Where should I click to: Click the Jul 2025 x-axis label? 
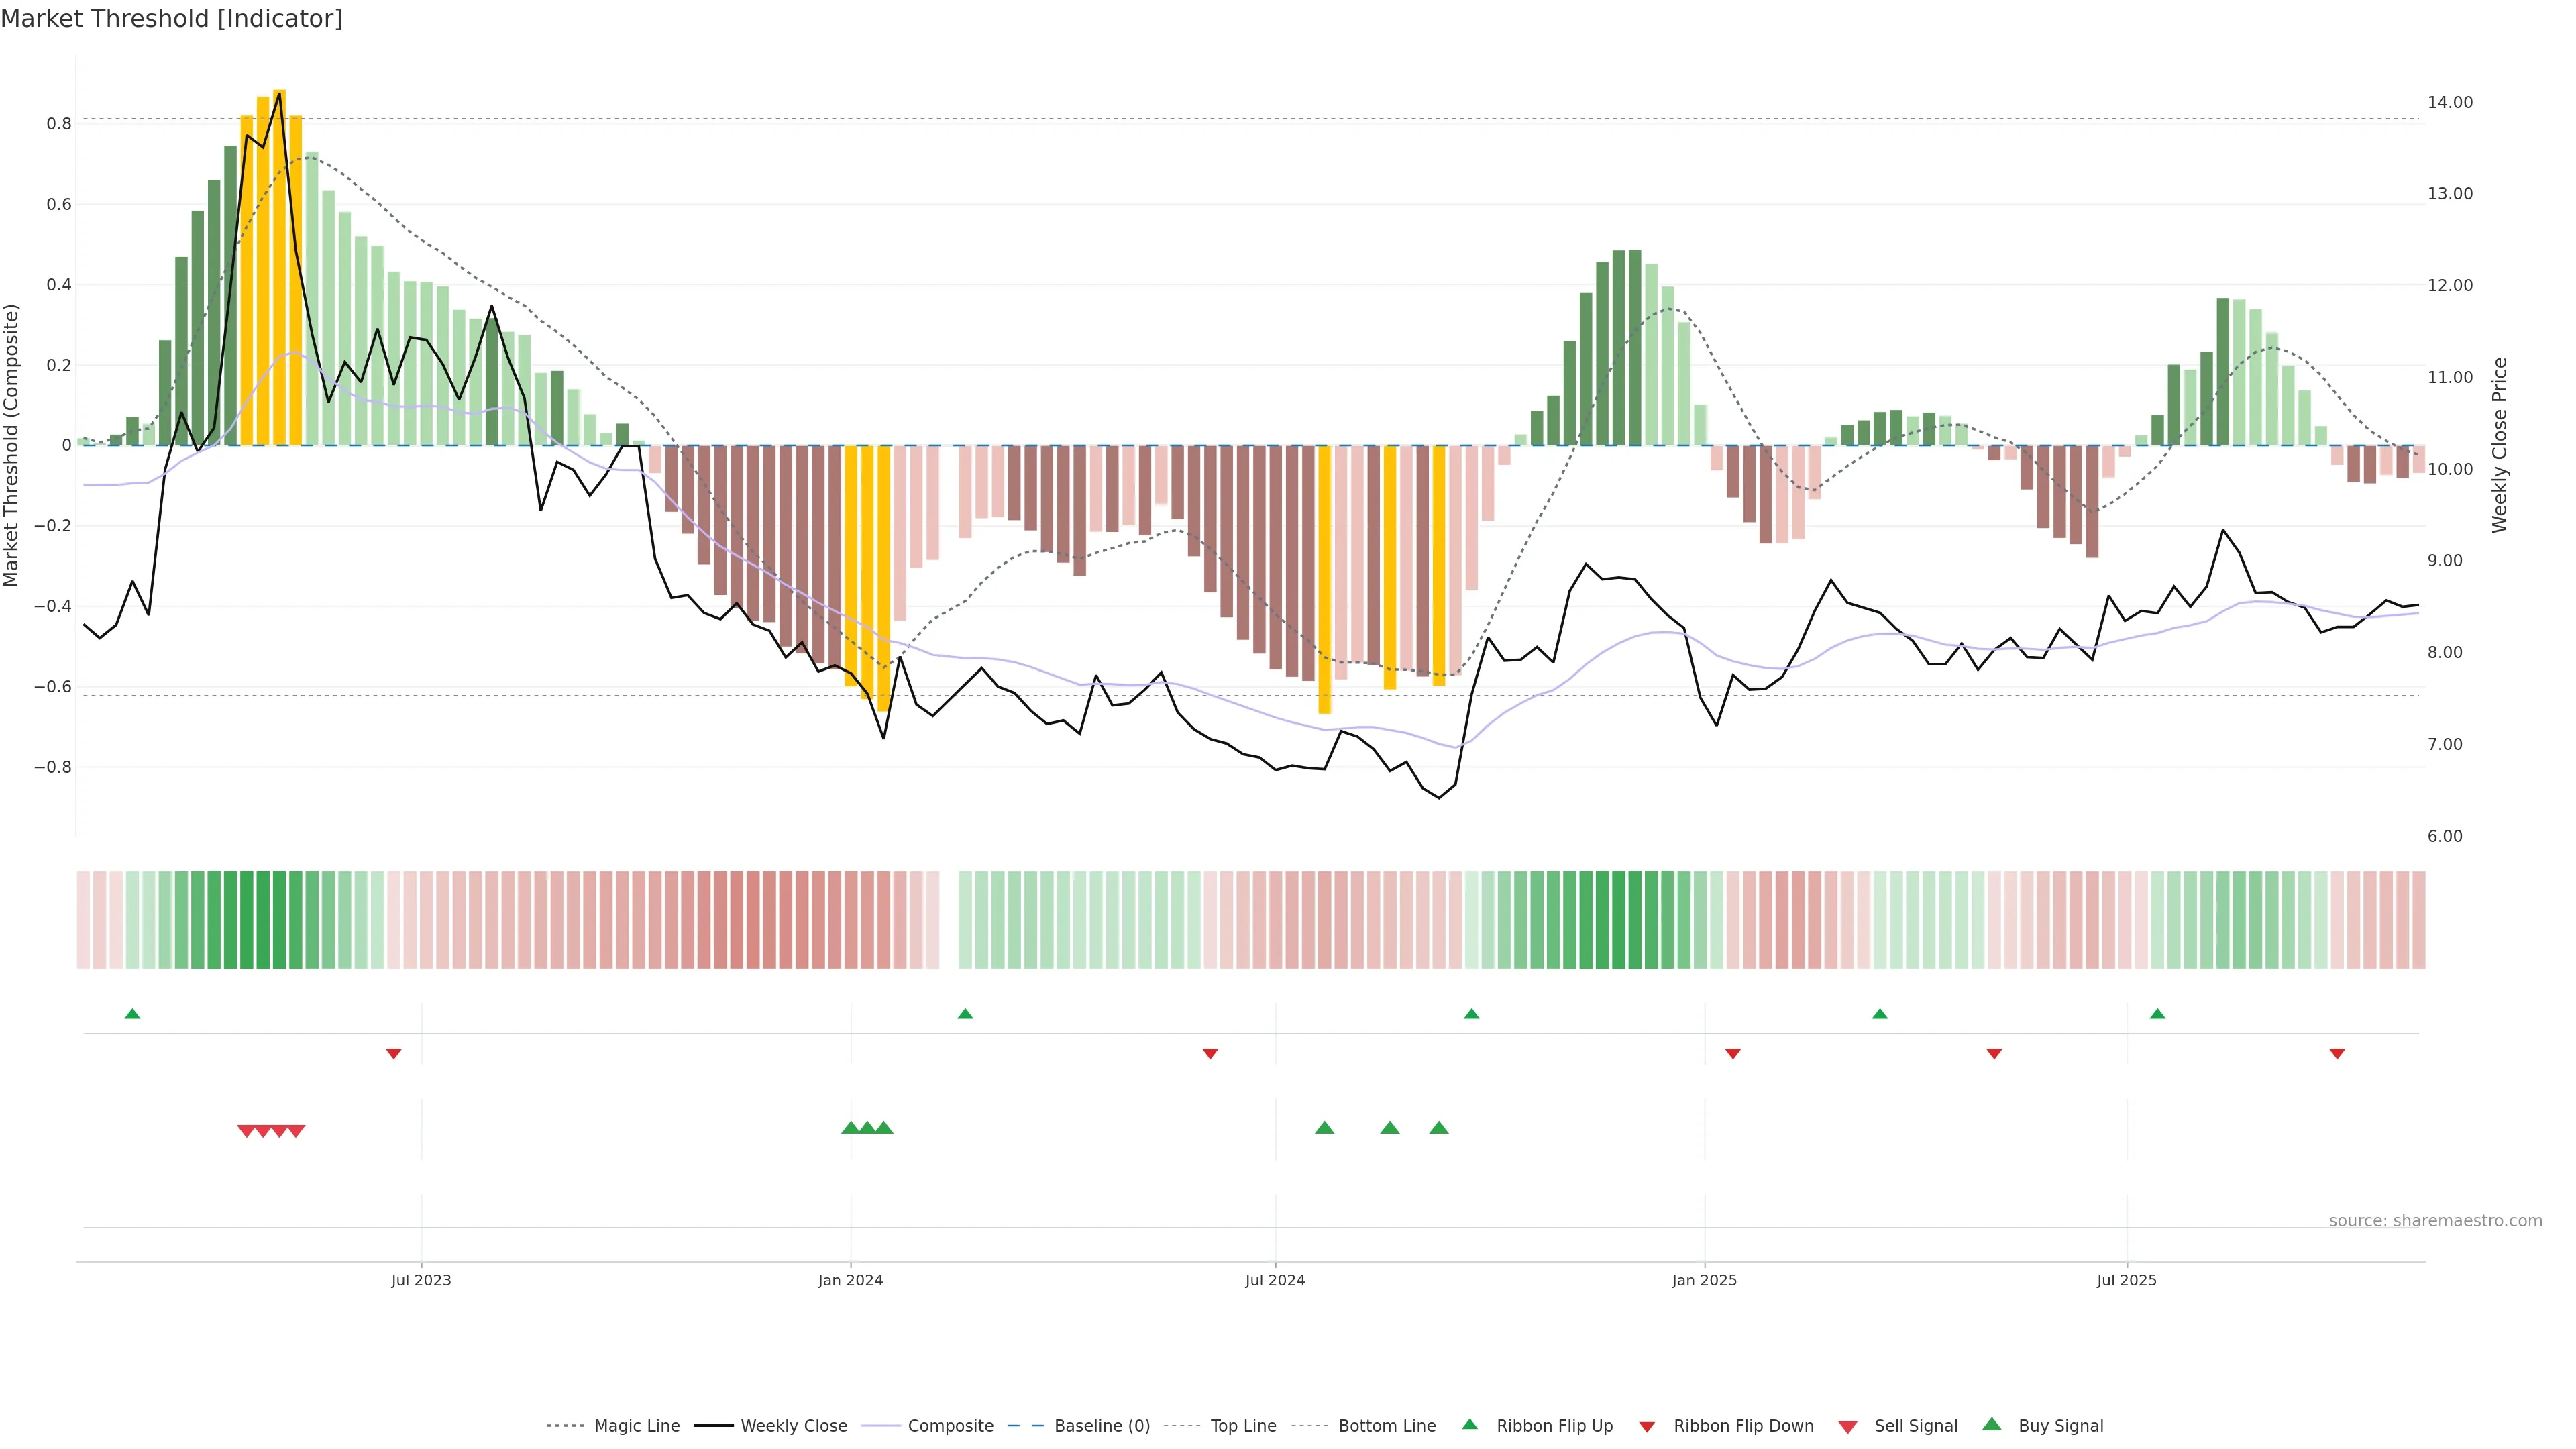(2126, 1280)
